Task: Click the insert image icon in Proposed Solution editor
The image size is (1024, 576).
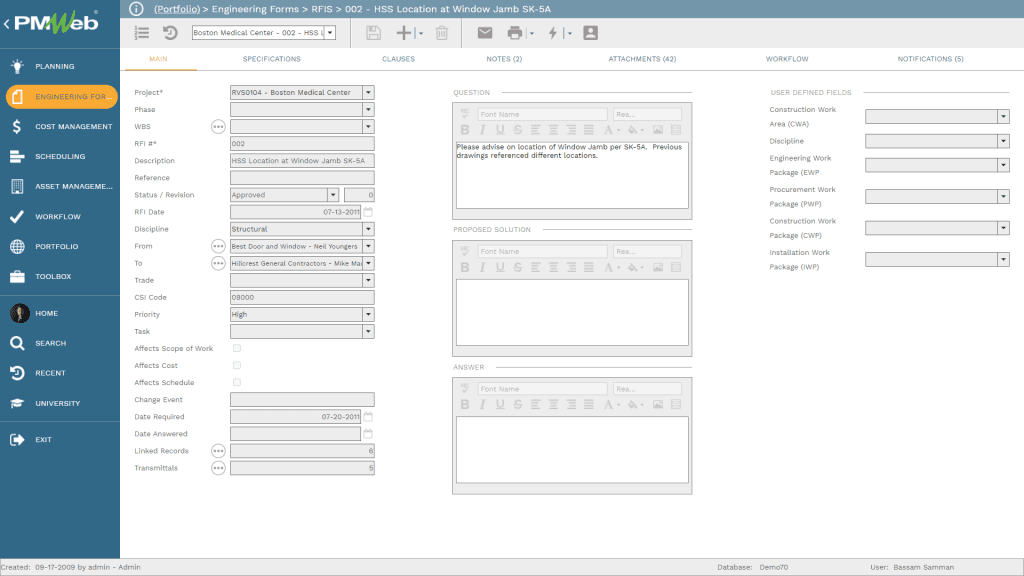Action: pyautogui.click(x=660, y=266)
